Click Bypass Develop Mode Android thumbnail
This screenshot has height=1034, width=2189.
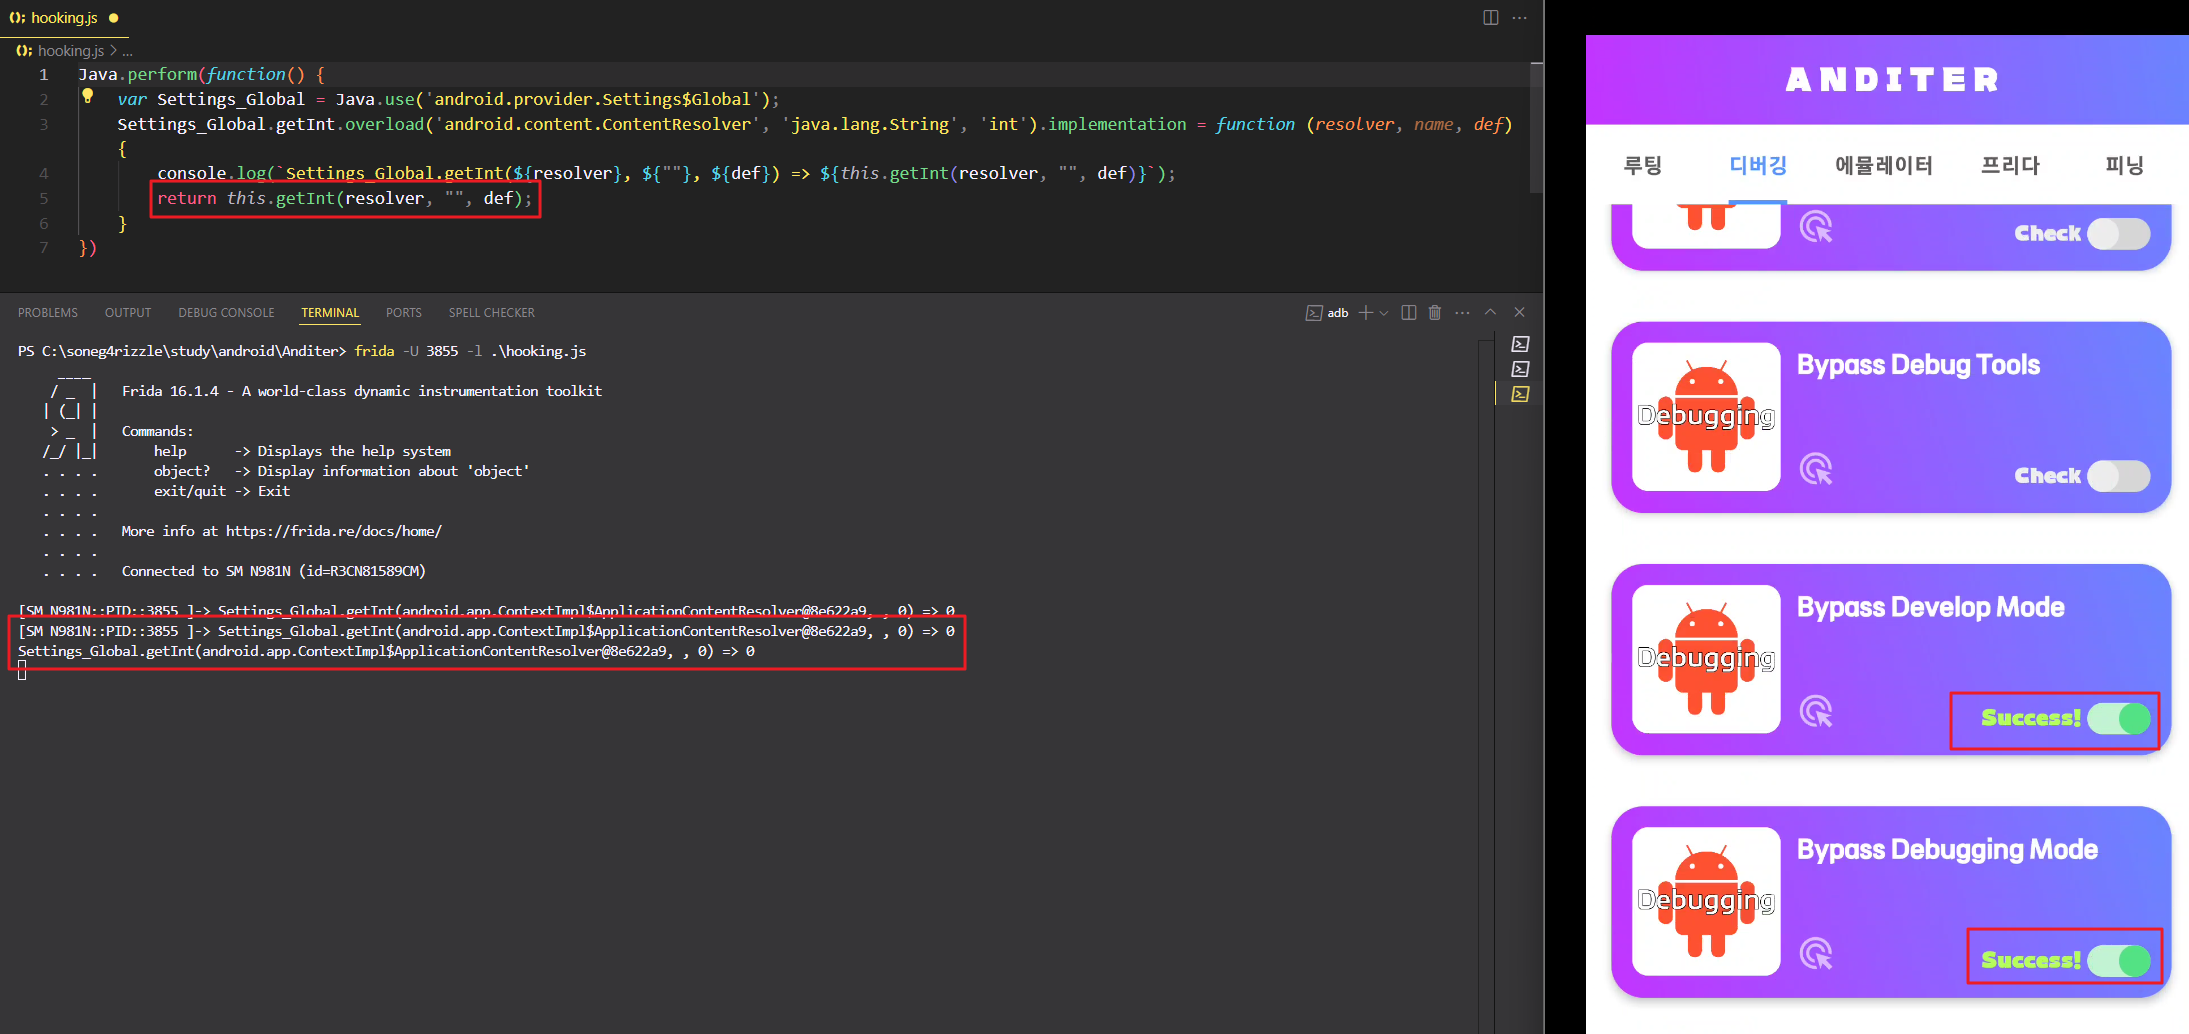(x=1706, y=659)
